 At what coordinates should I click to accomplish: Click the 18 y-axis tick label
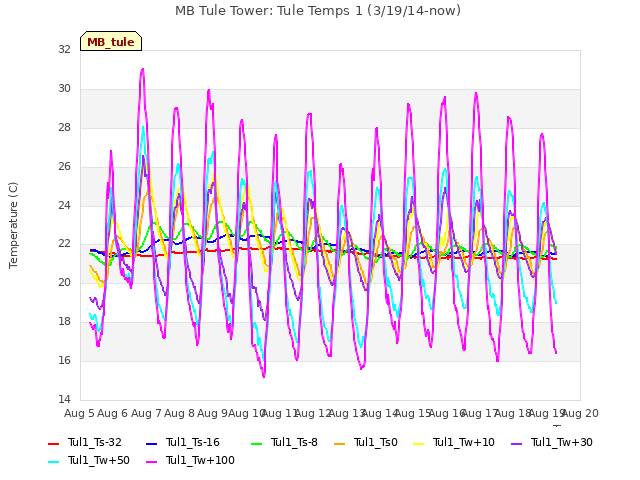64,322
